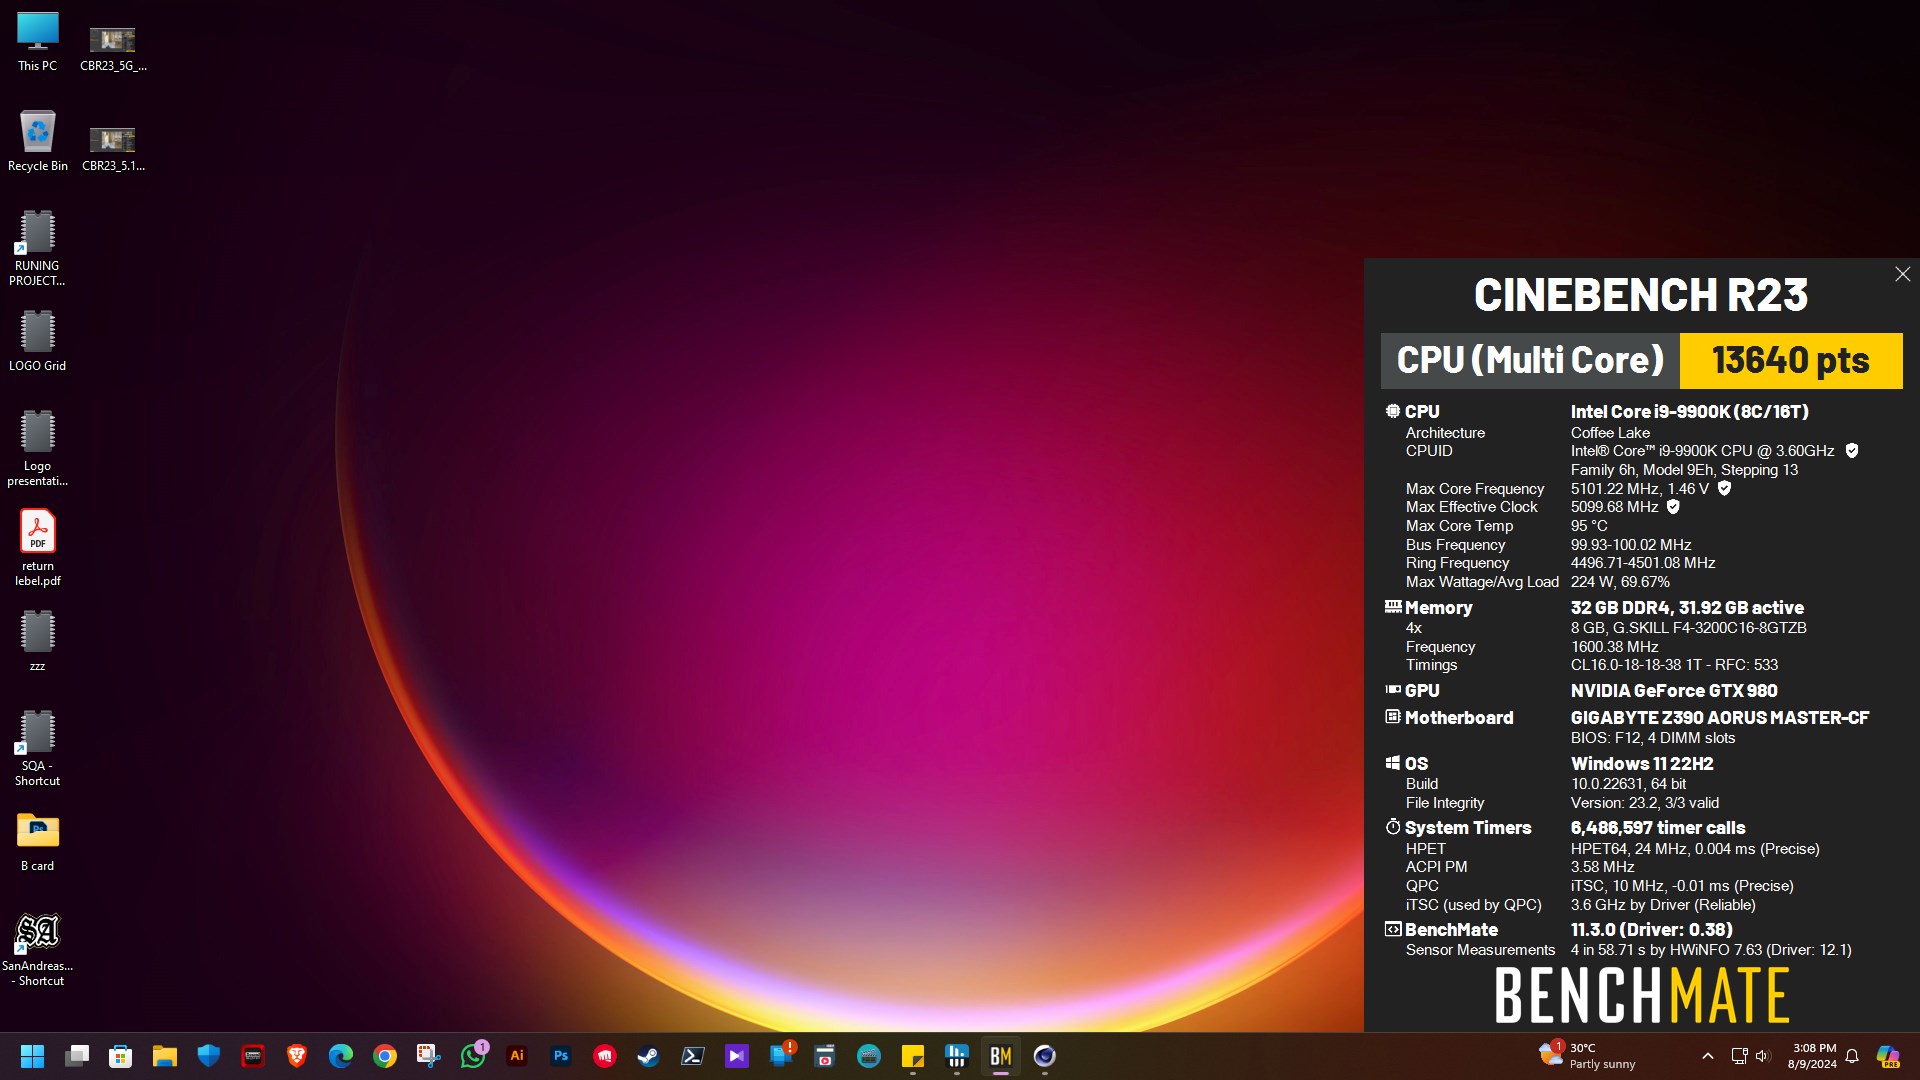Open the 30°C Partly sunny weather widget

coord(1588,1056)
